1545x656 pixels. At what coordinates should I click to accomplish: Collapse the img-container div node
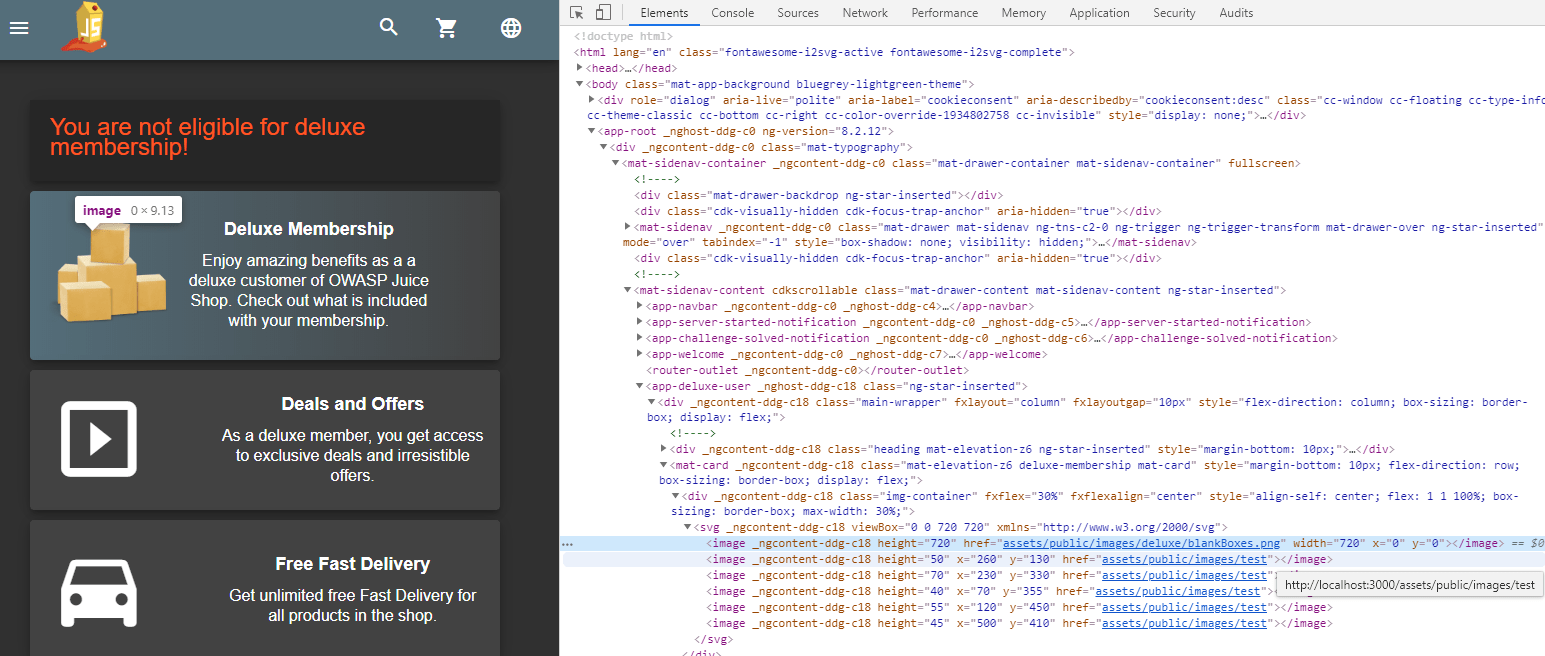pyautogui.click(x=676, y=496)
